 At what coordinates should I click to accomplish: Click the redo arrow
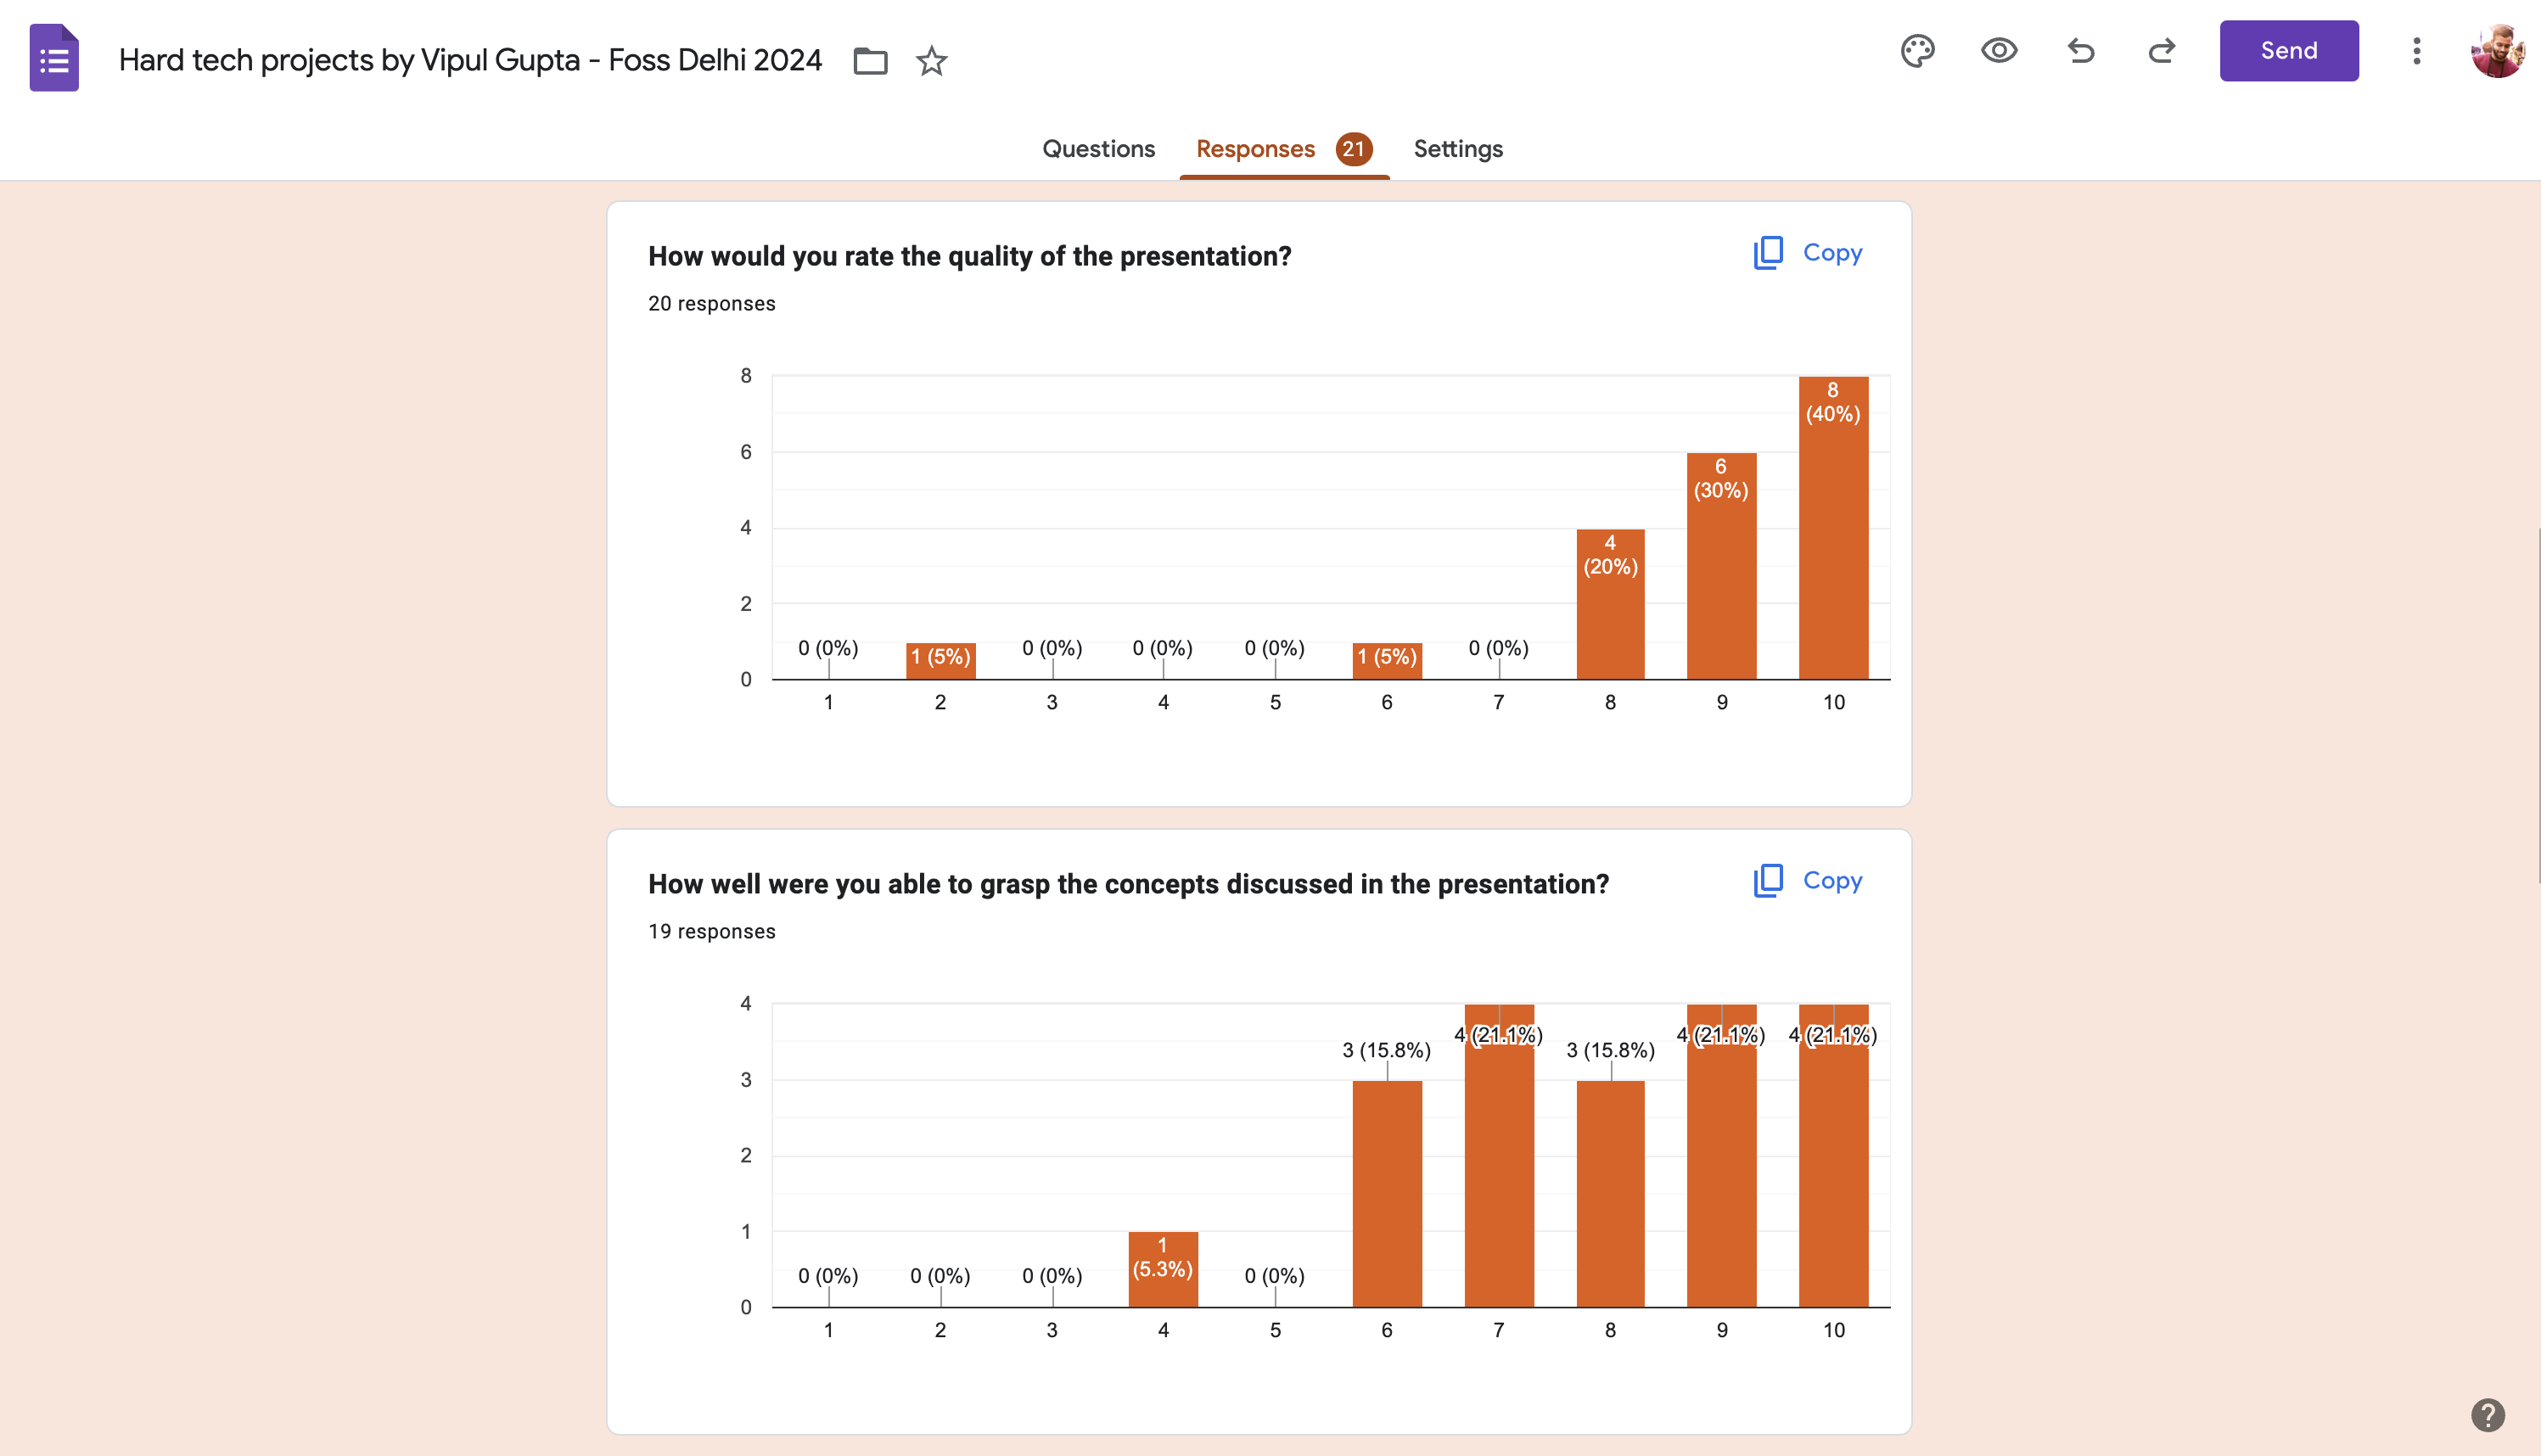point(2161,51)
